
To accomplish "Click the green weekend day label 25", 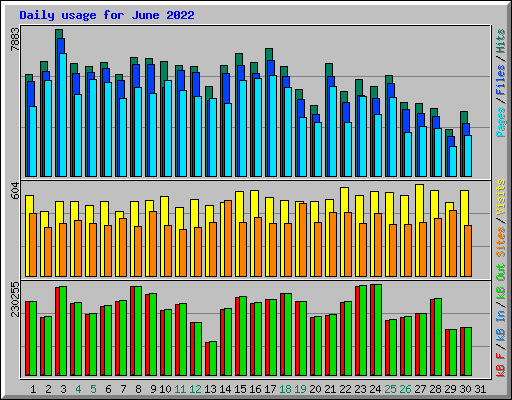I will (x=390, y=389).
